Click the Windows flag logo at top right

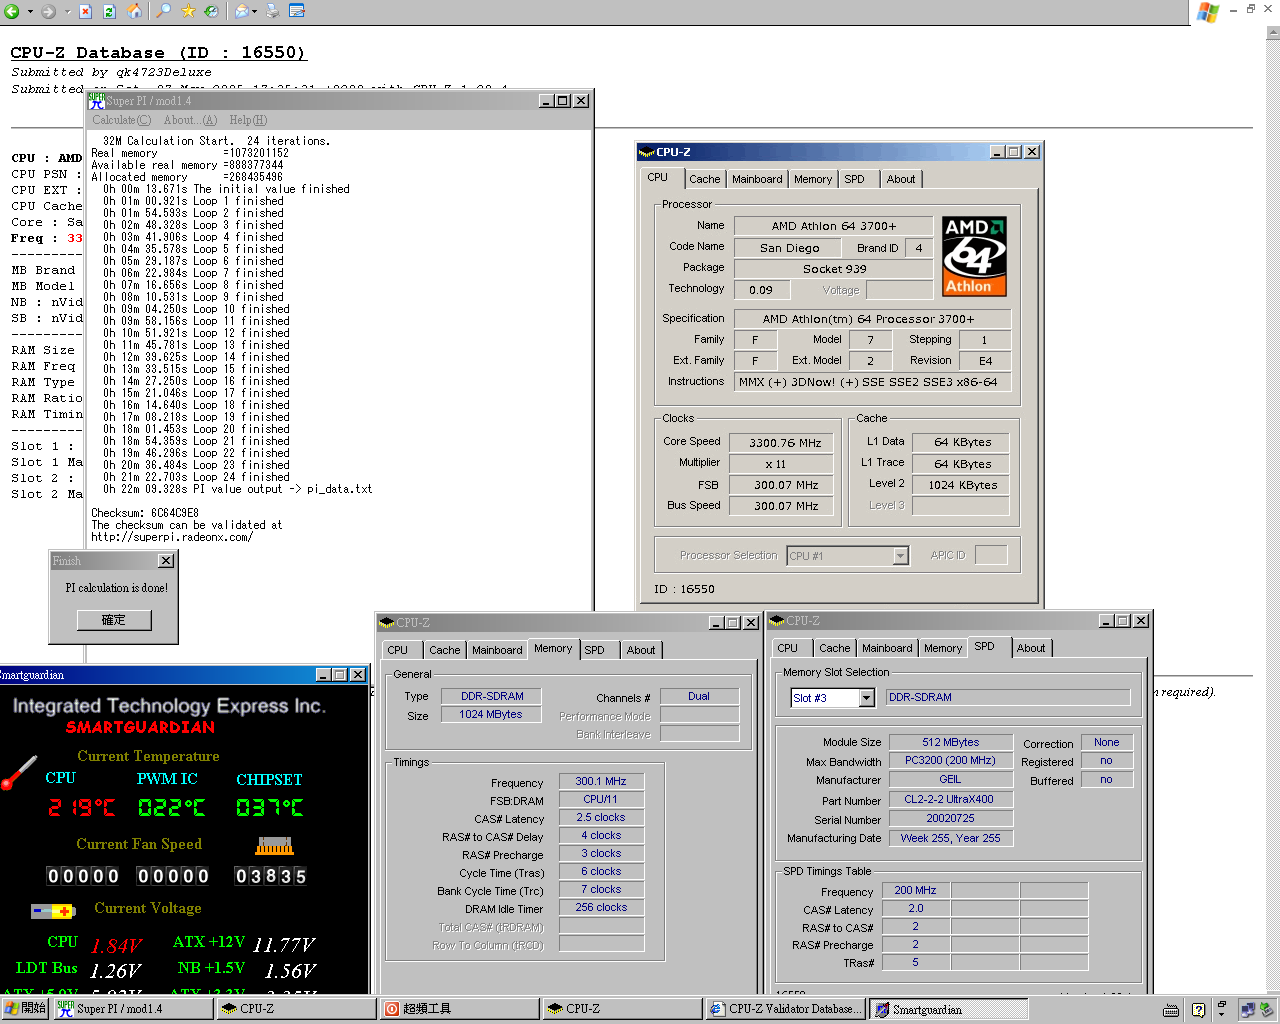[1208, 12]
